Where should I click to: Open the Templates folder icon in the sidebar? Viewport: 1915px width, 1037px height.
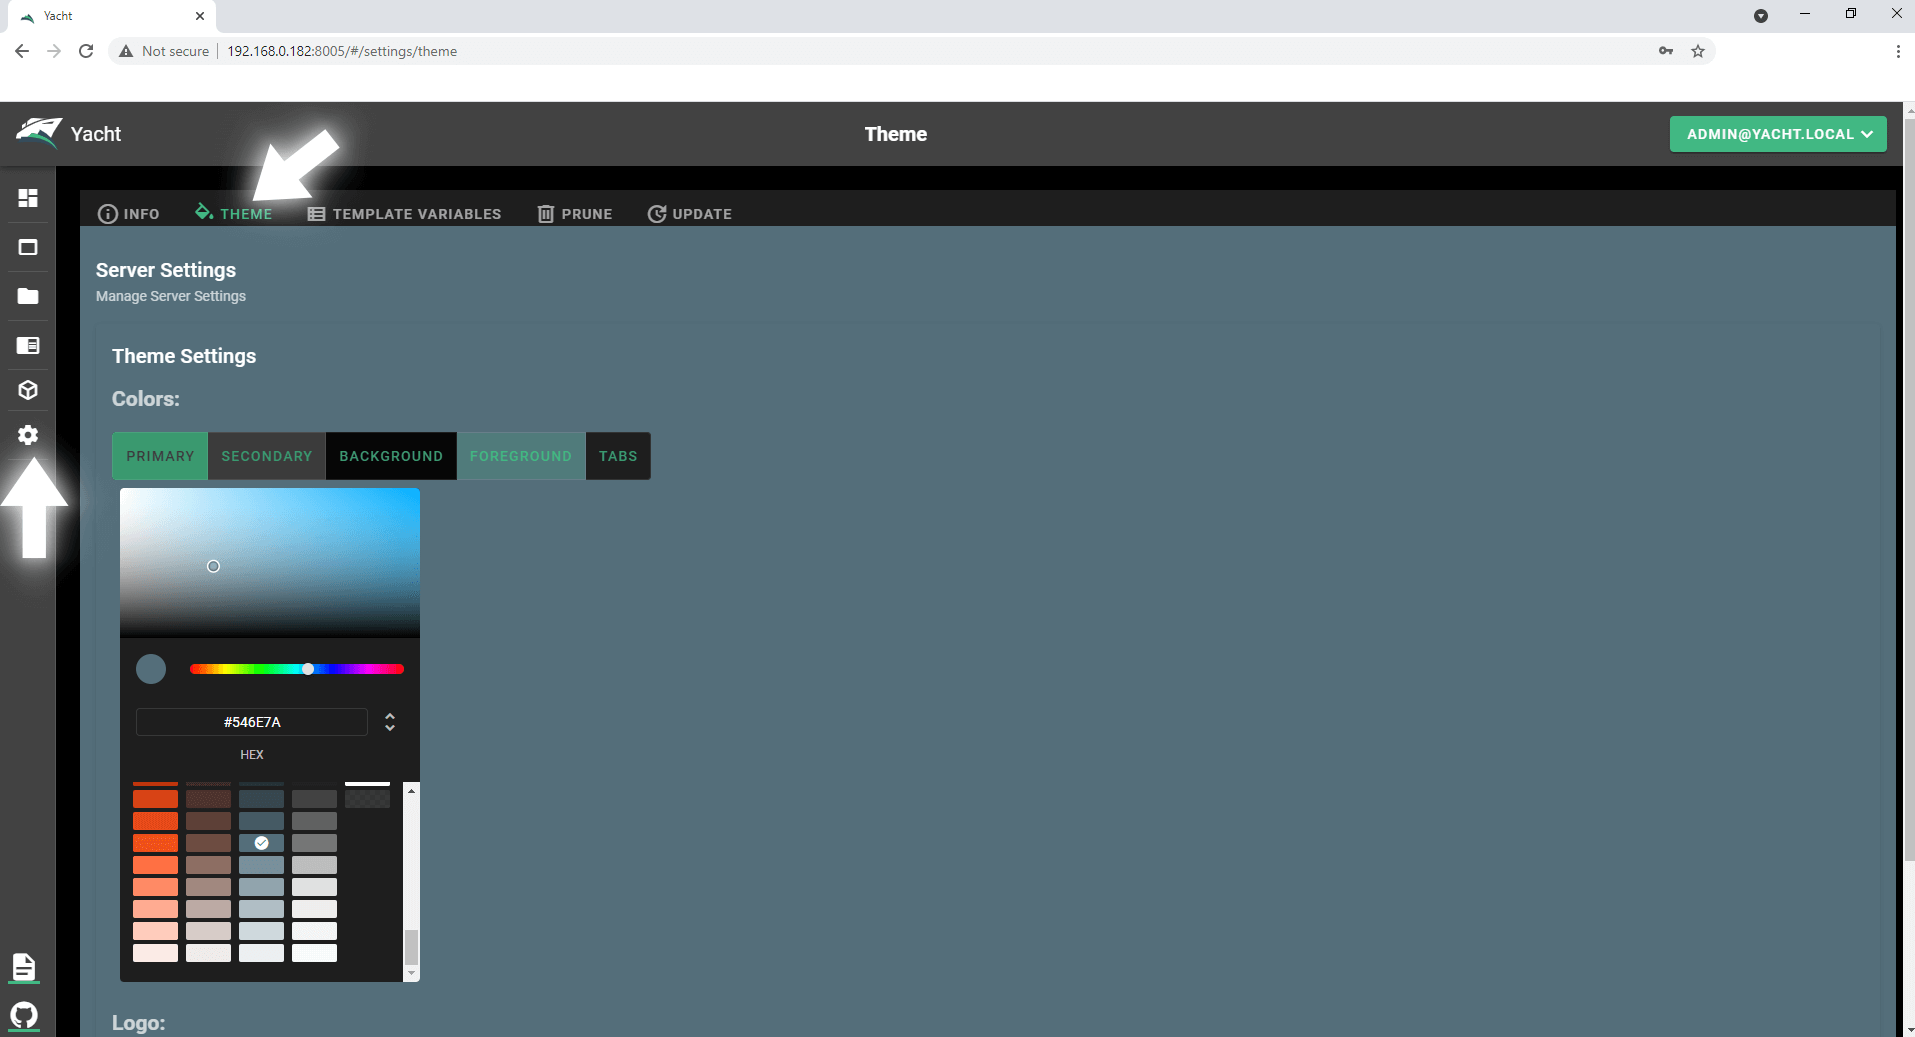(28, 296)
